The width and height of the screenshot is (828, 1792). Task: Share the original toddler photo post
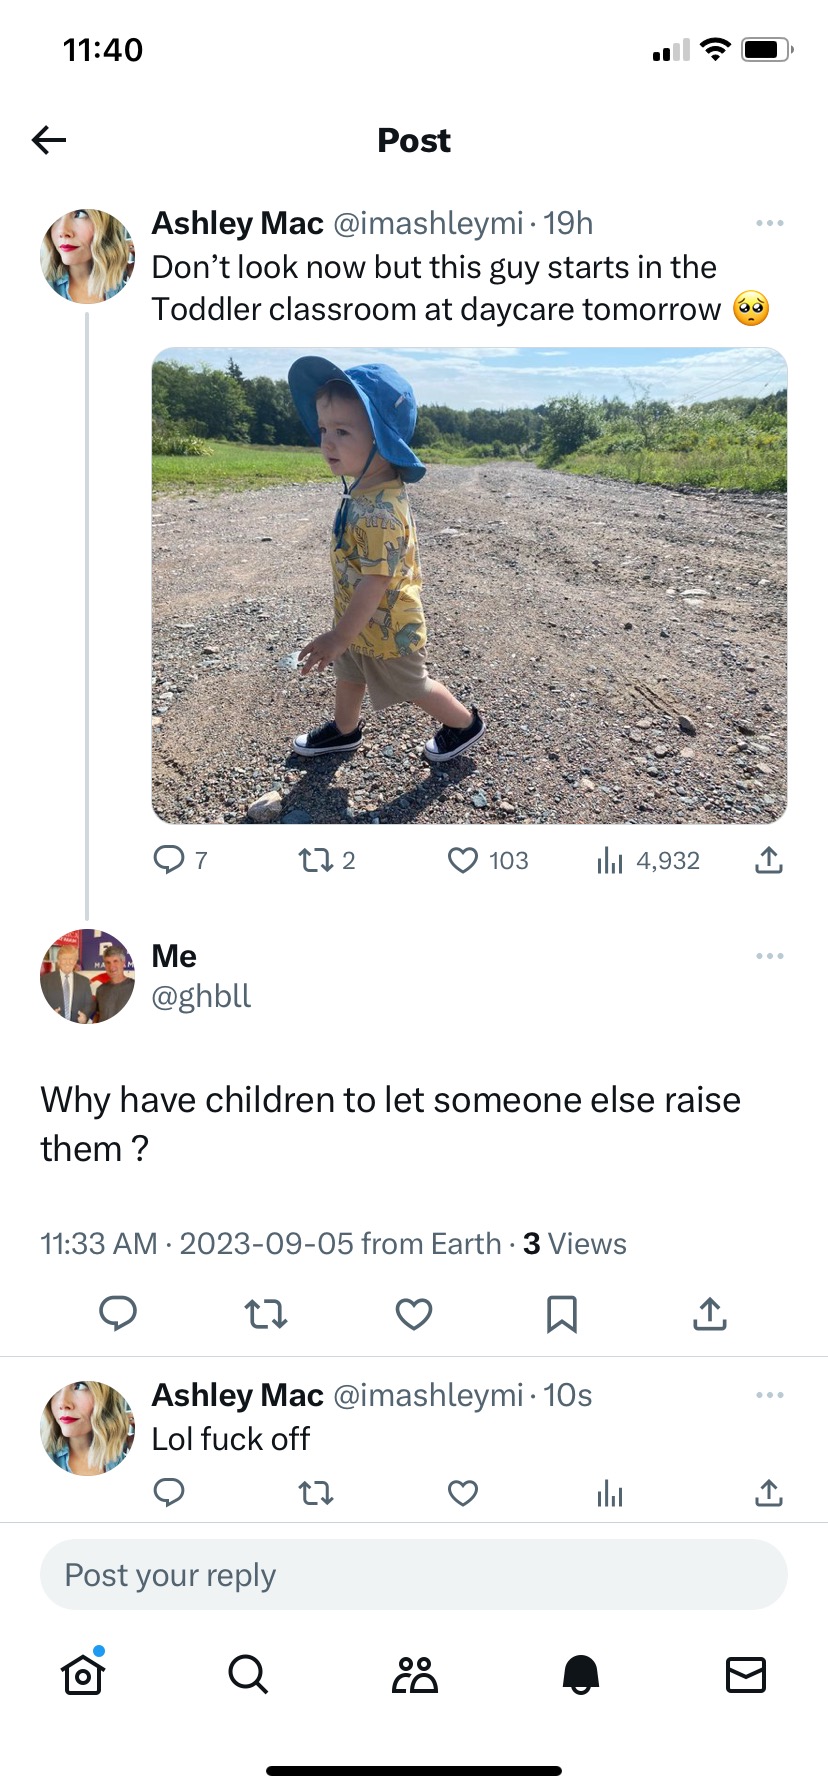[768, 860]
